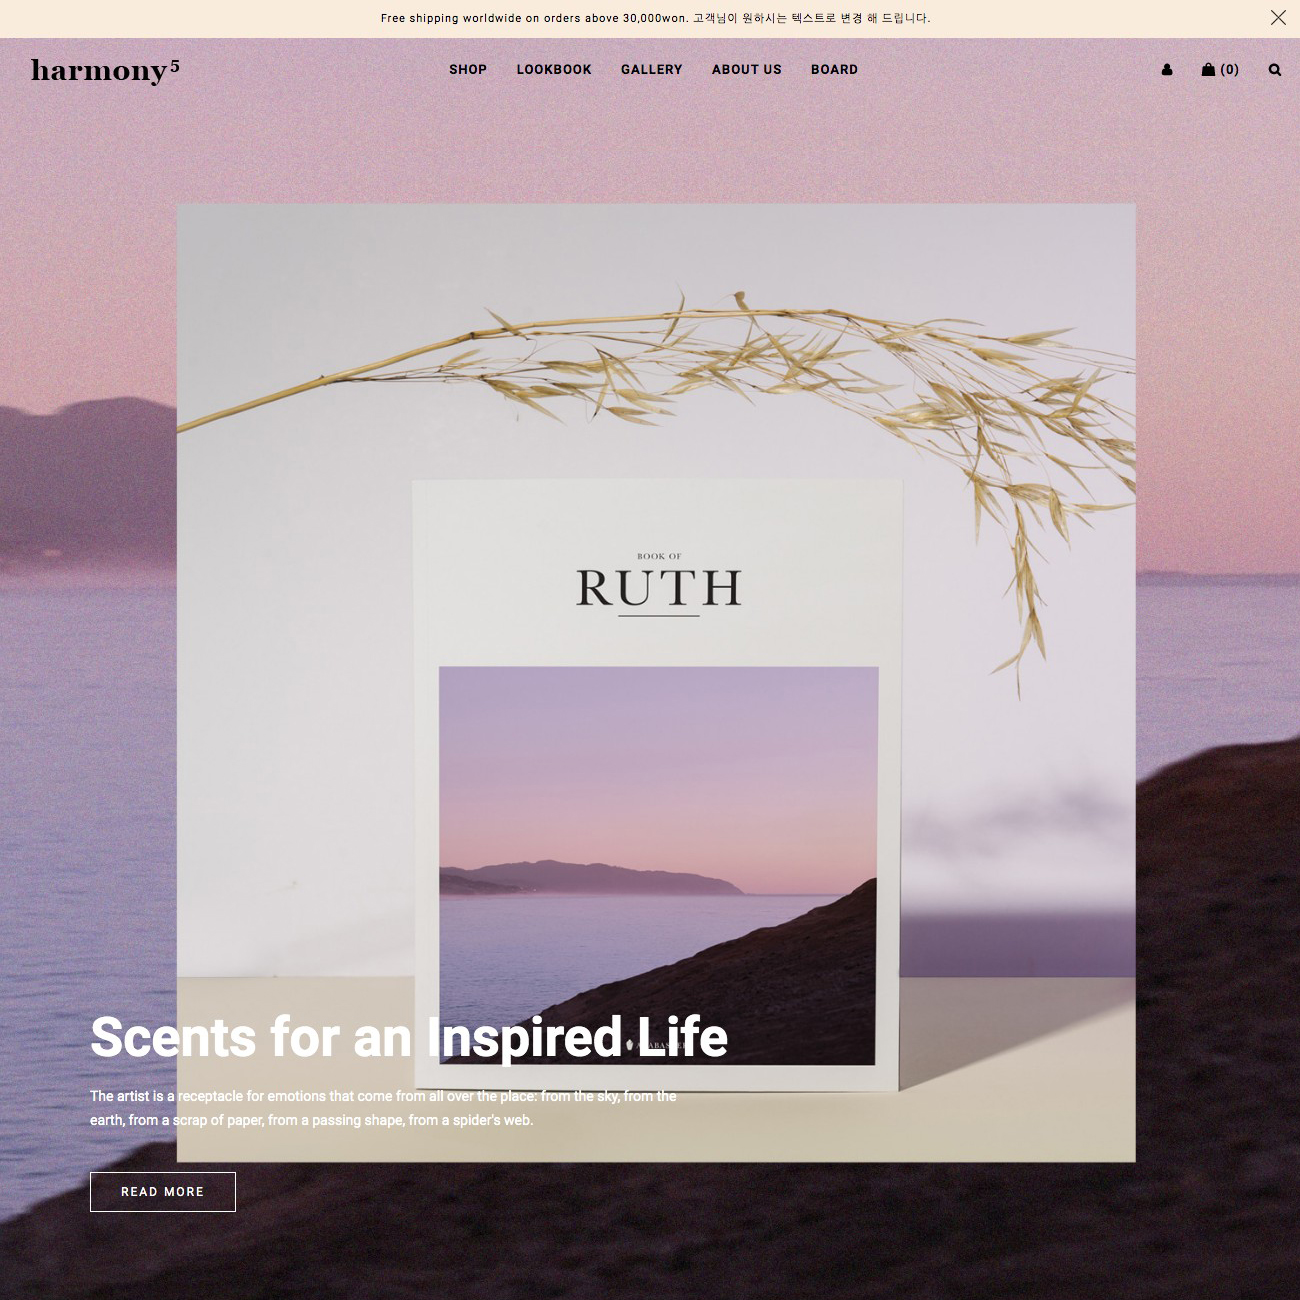Viewport: 1300px width, 1300px height.
Task: Close the free shipping announcement banner
Action: click(x=1278, y=18)
